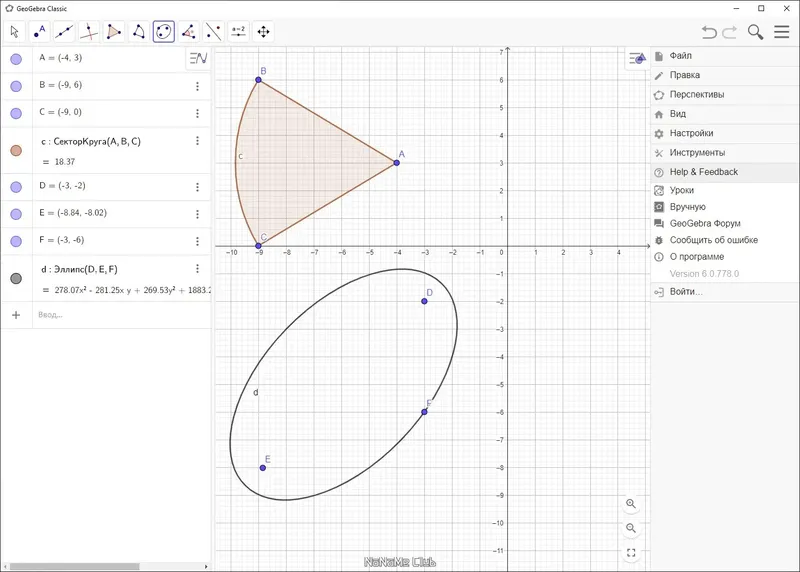Screen dimensions: 800x572
Task: Select the Move arrow tool
Action: click(x=14, y=32)
